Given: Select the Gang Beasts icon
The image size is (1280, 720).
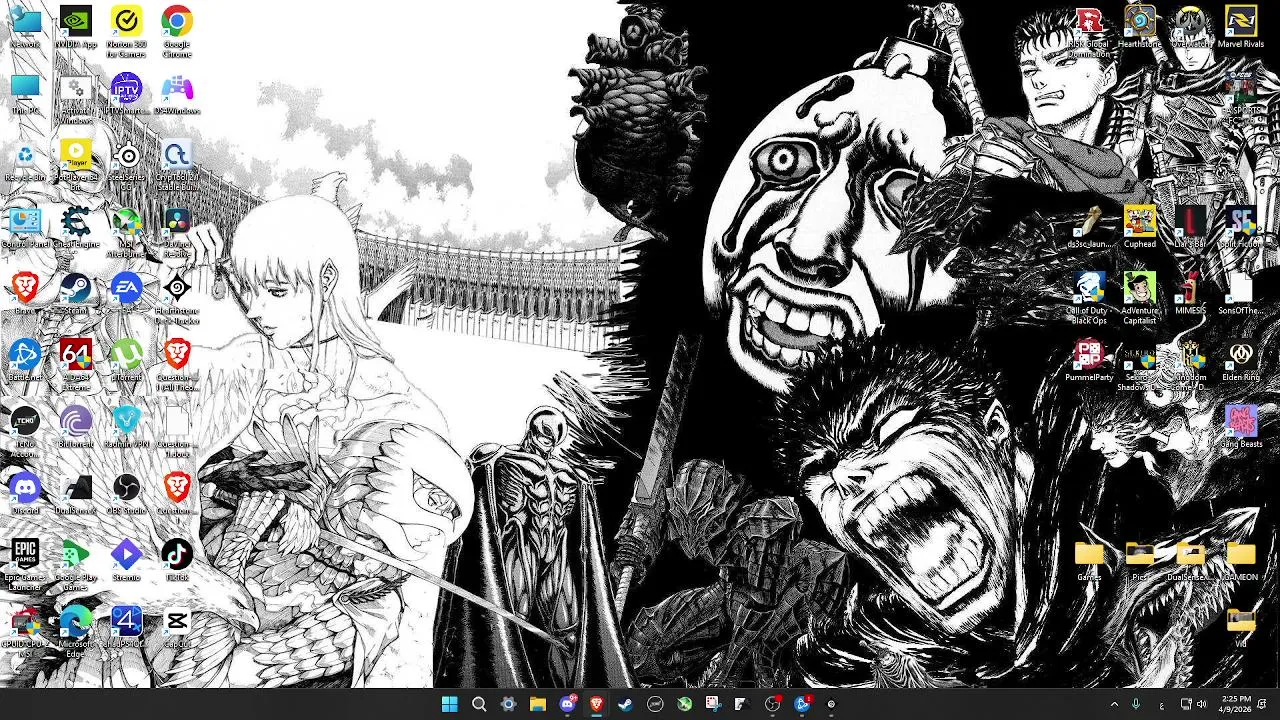Looking at the screenshot, I should coord(1241,427).
